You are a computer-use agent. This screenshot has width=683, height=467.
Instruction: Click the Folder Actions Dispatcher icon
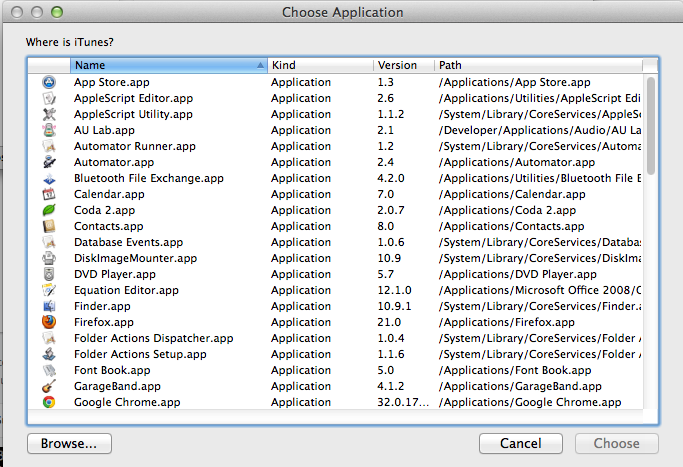[x=49, y=338]
